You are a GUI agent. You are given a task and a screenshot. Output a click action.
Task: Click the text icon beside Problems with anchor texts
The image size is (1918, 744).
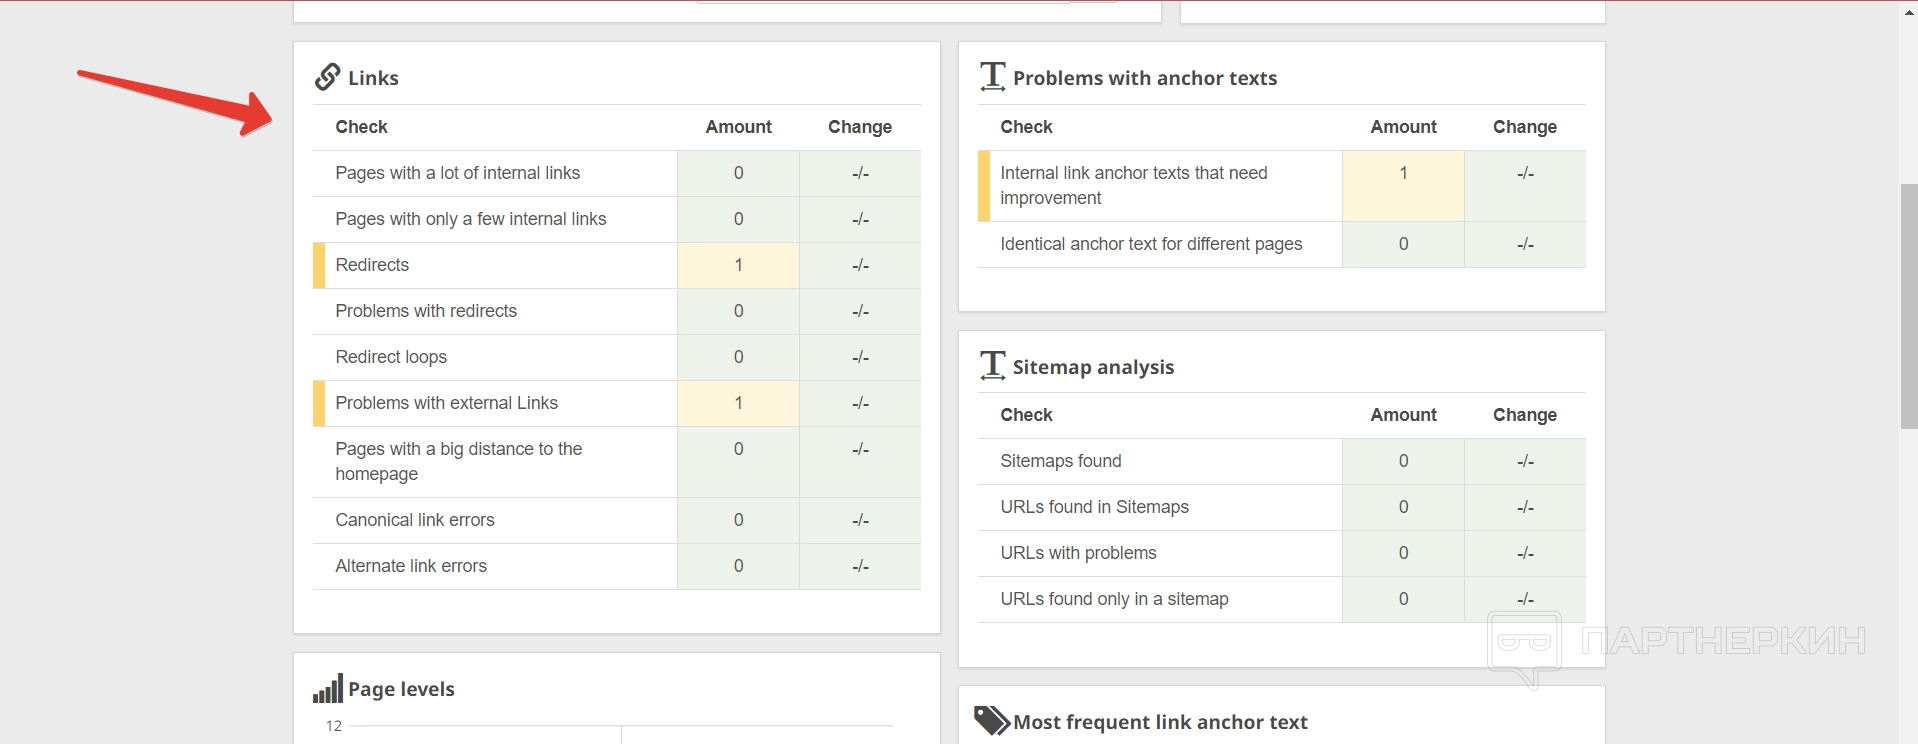(992, 76)
